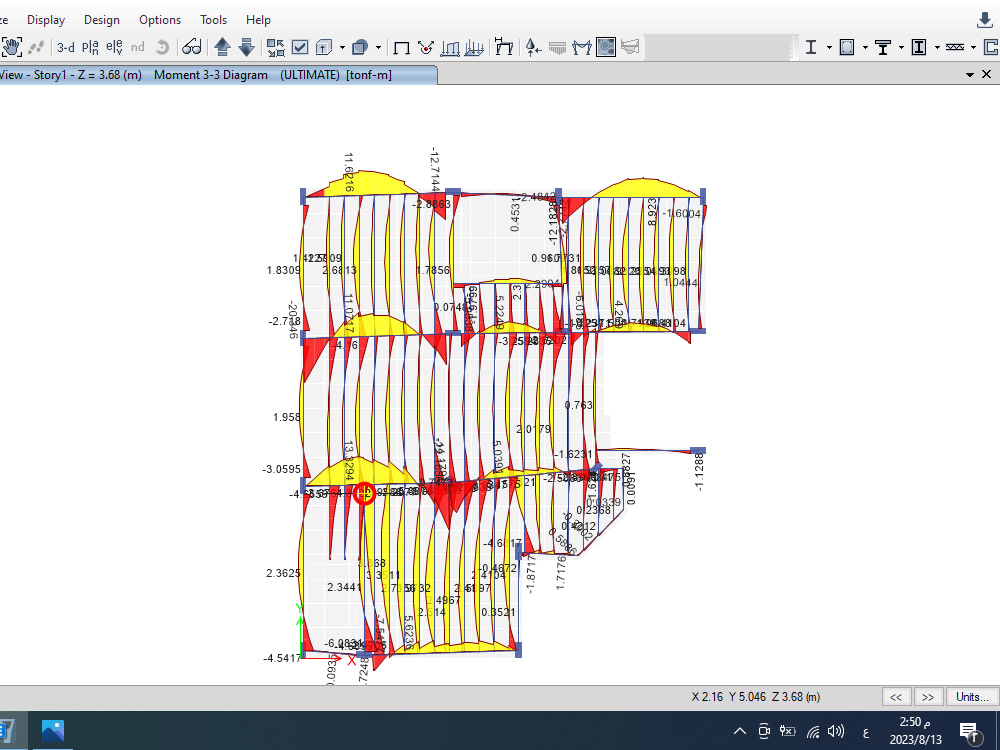The width and height of the screenshot is (1000, 750).
Task: Open a plan view using the pln icon
Action: 92,46
